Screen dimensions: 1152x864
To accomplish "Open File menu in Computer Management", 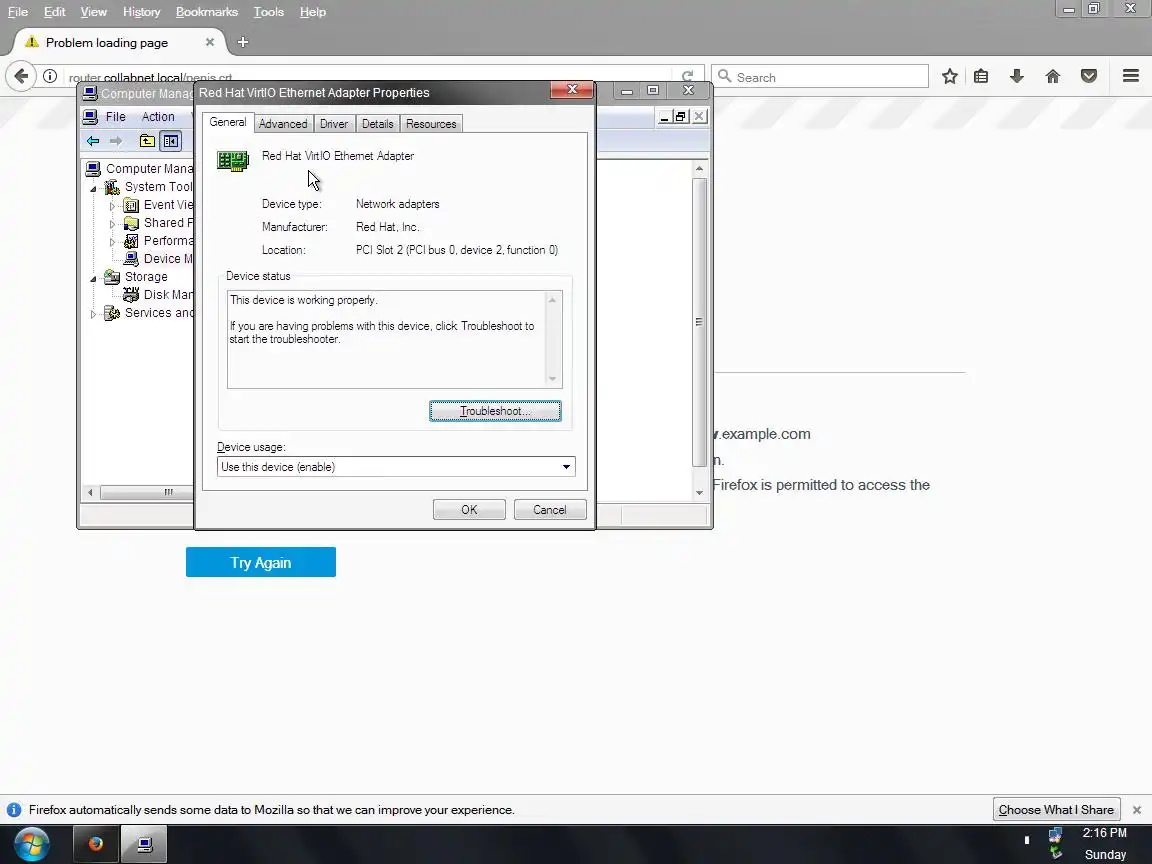I will (115, 117).
